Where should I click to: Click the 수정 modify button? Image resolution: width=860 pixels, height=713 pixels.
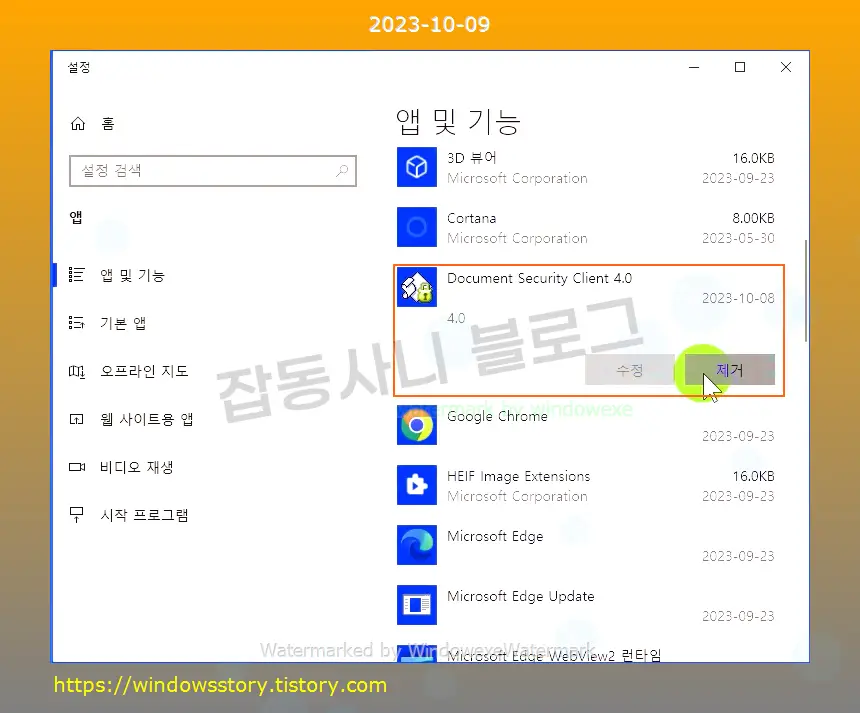coord(630,370)
